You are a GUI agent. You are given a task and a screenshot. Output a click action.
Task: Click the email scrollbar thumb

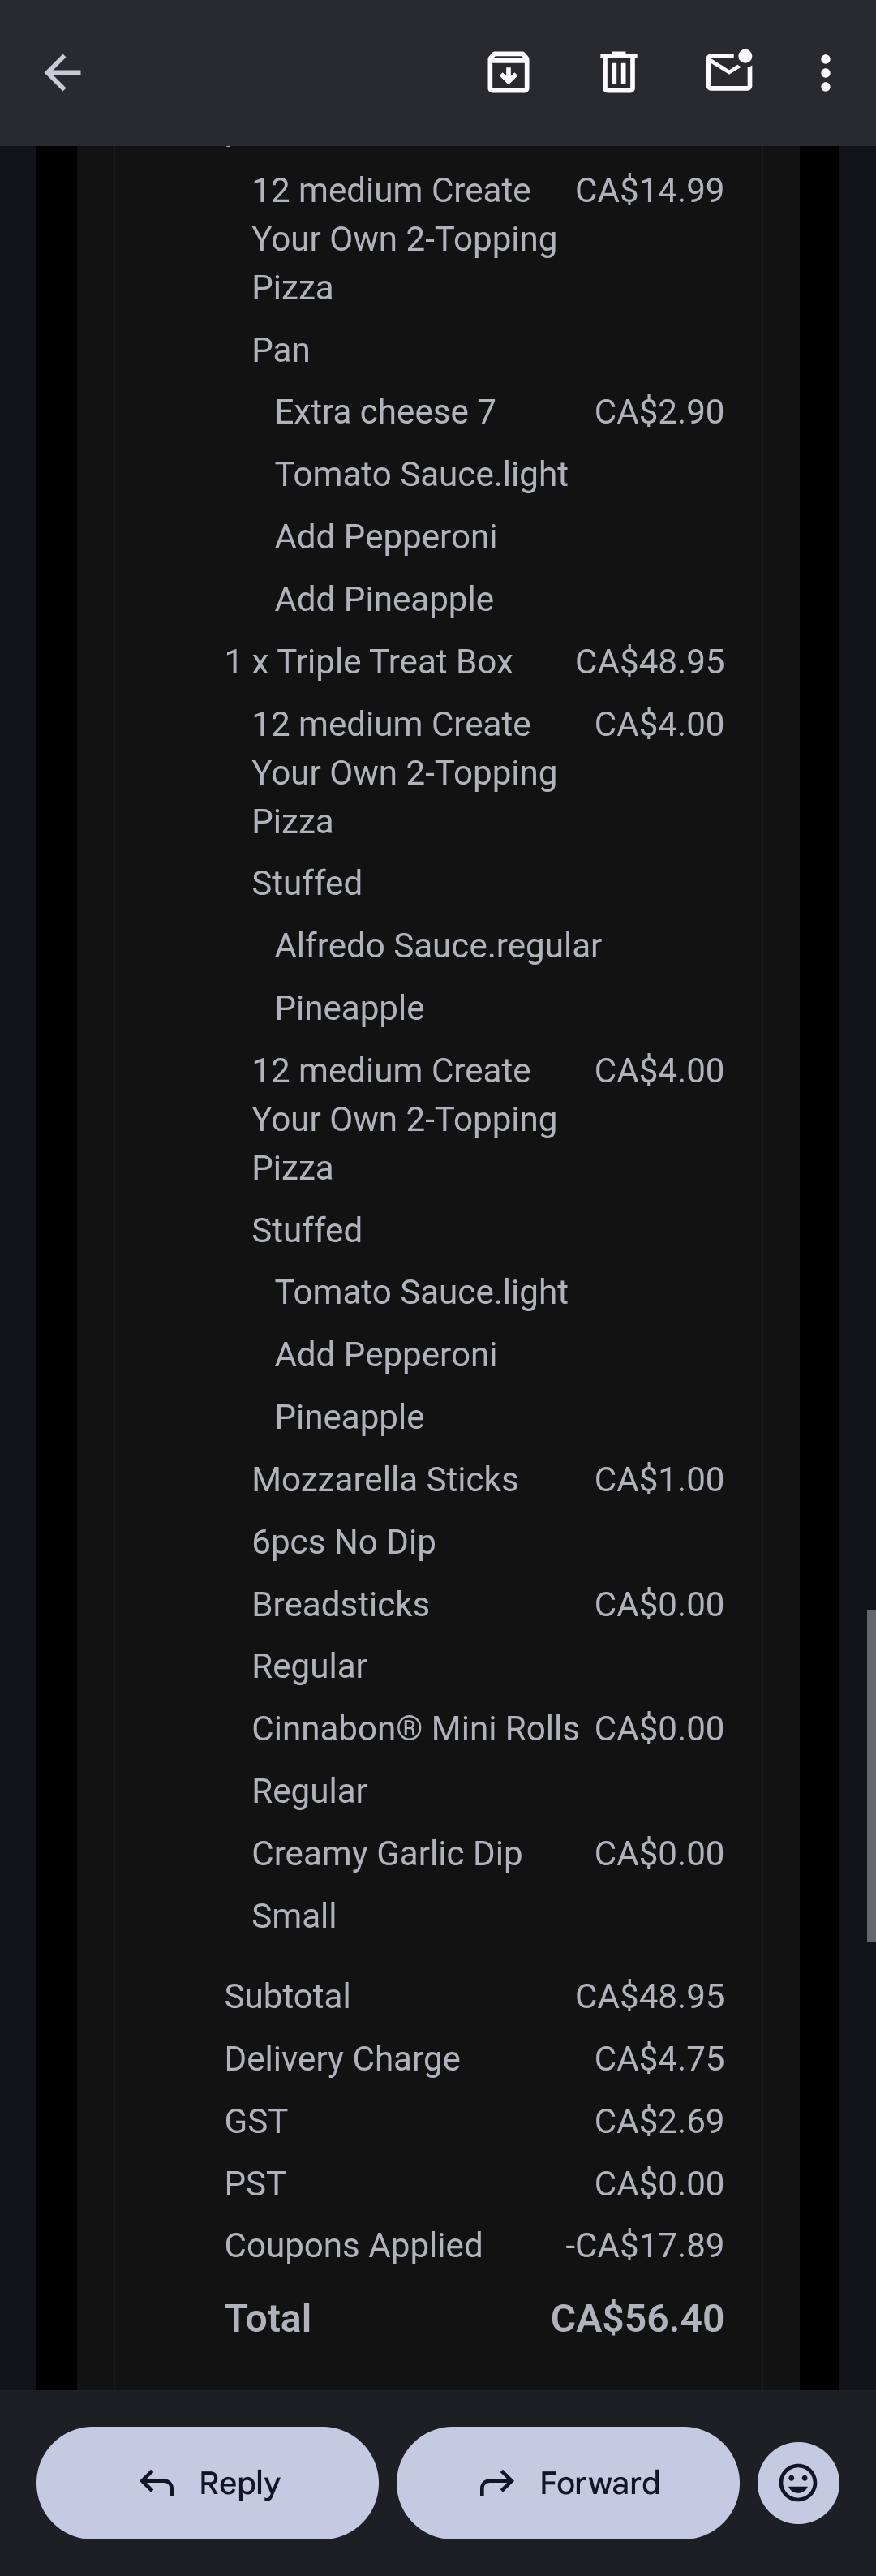tap(870, 1775)
